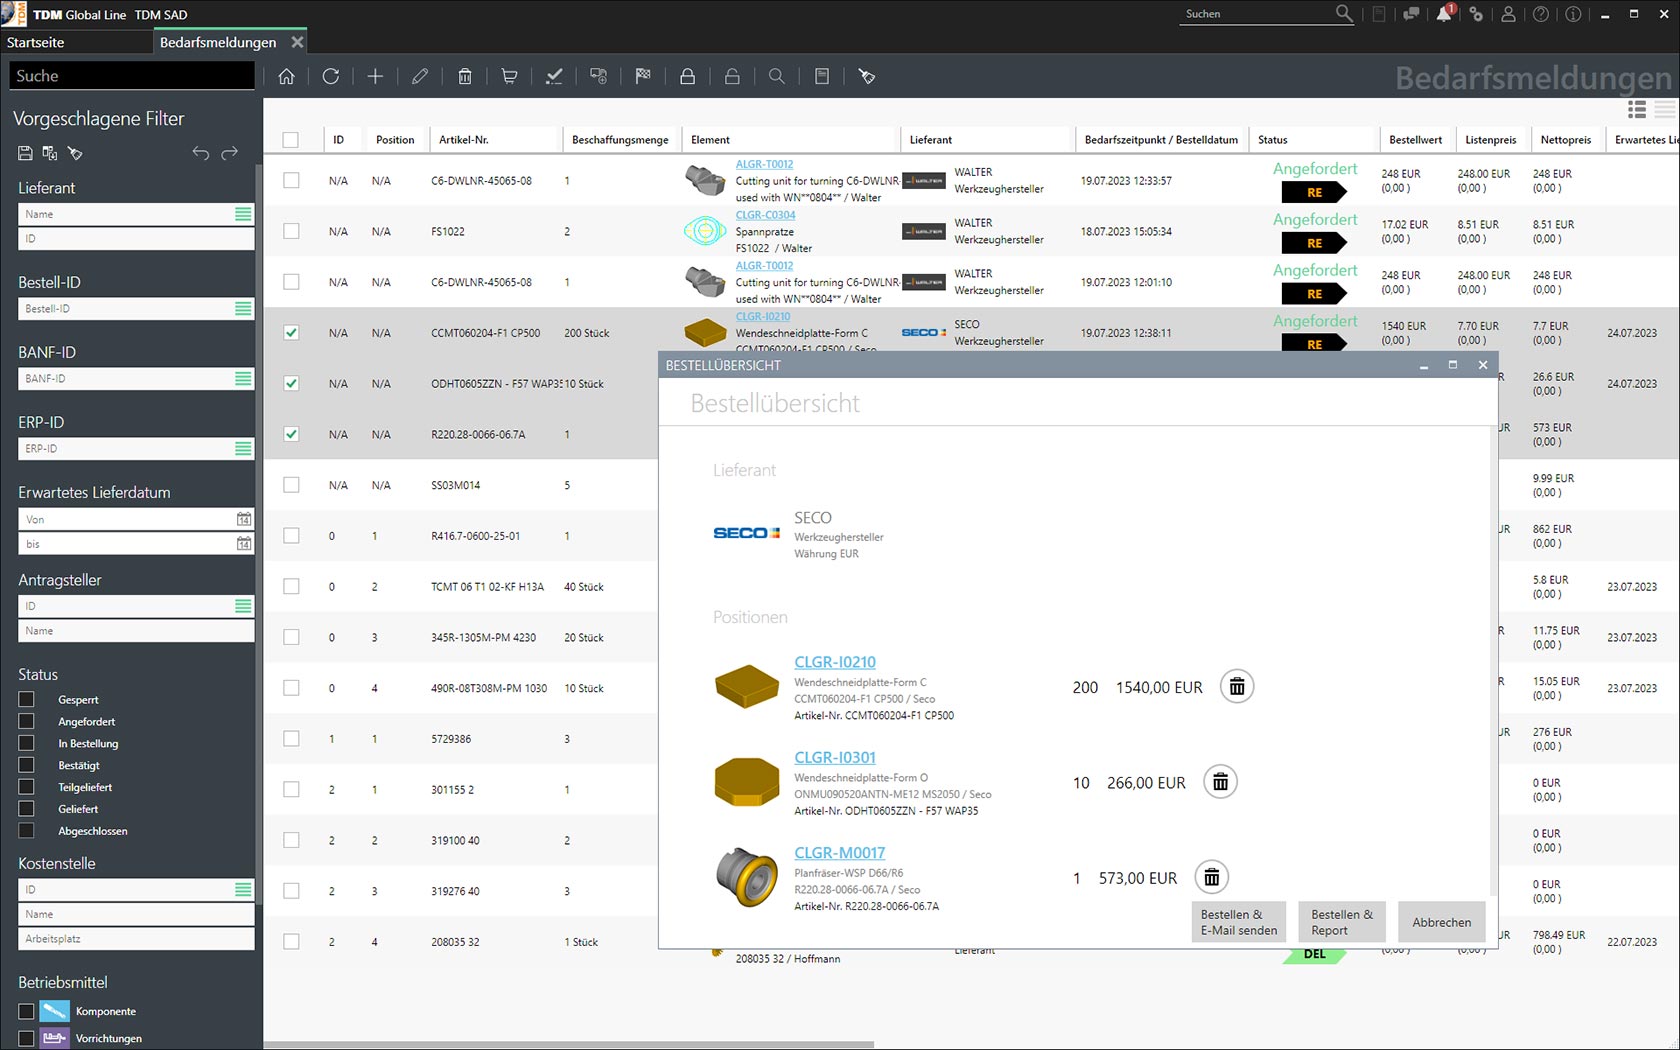Refresh the Bedarfsmeldungen list

click(331, 76)
